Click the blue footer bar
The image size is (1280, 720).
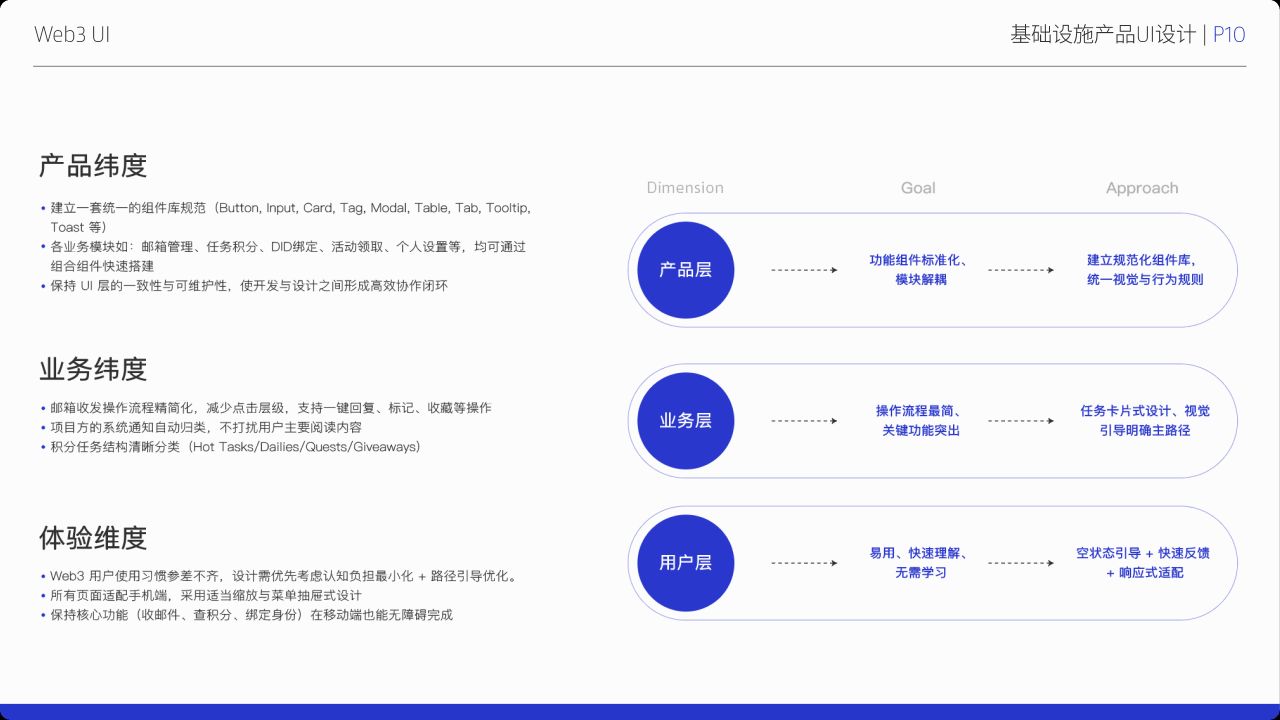tap(640, 712)
